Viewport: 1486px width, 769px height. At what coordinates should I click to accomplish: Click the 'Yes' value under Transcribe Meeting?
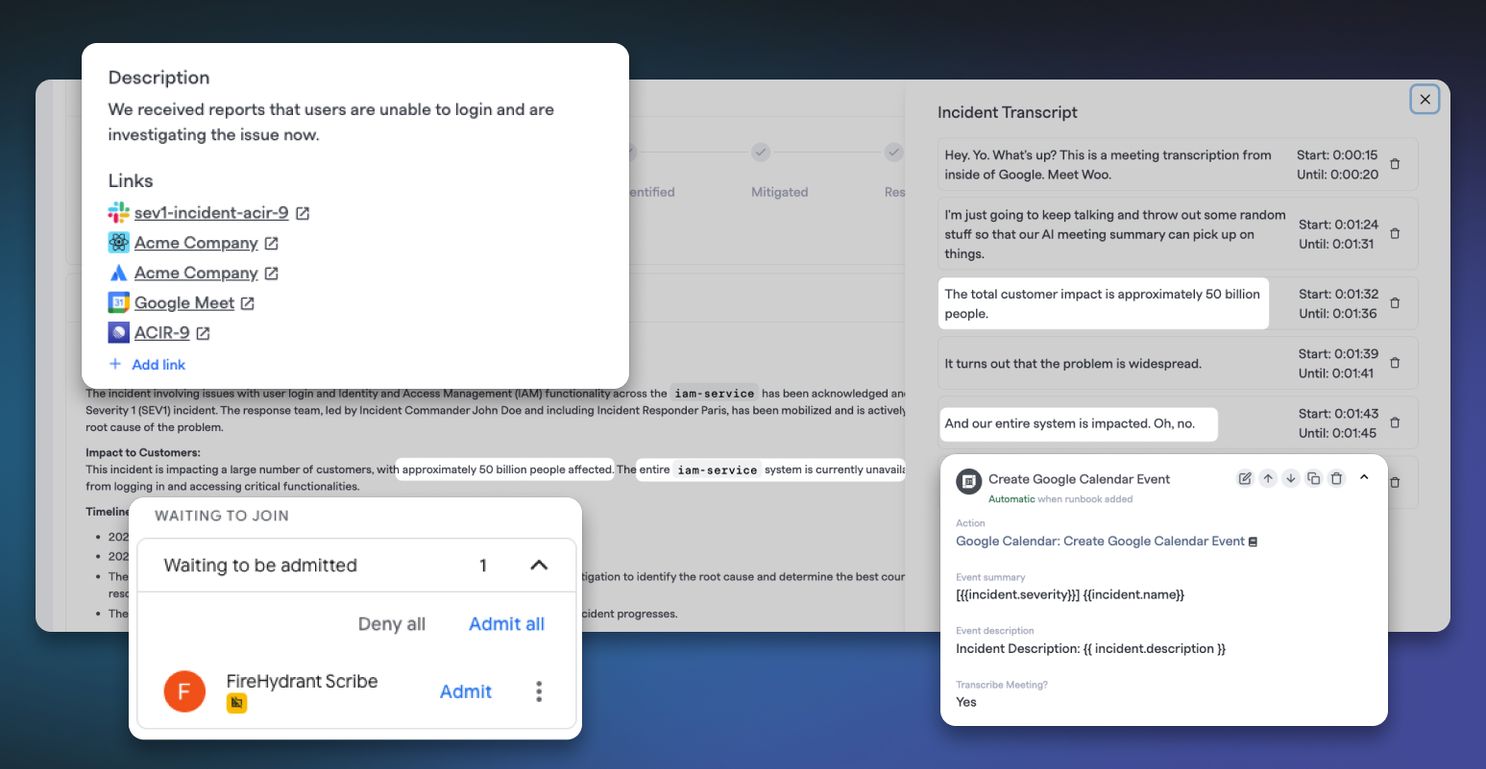point(966,702)
